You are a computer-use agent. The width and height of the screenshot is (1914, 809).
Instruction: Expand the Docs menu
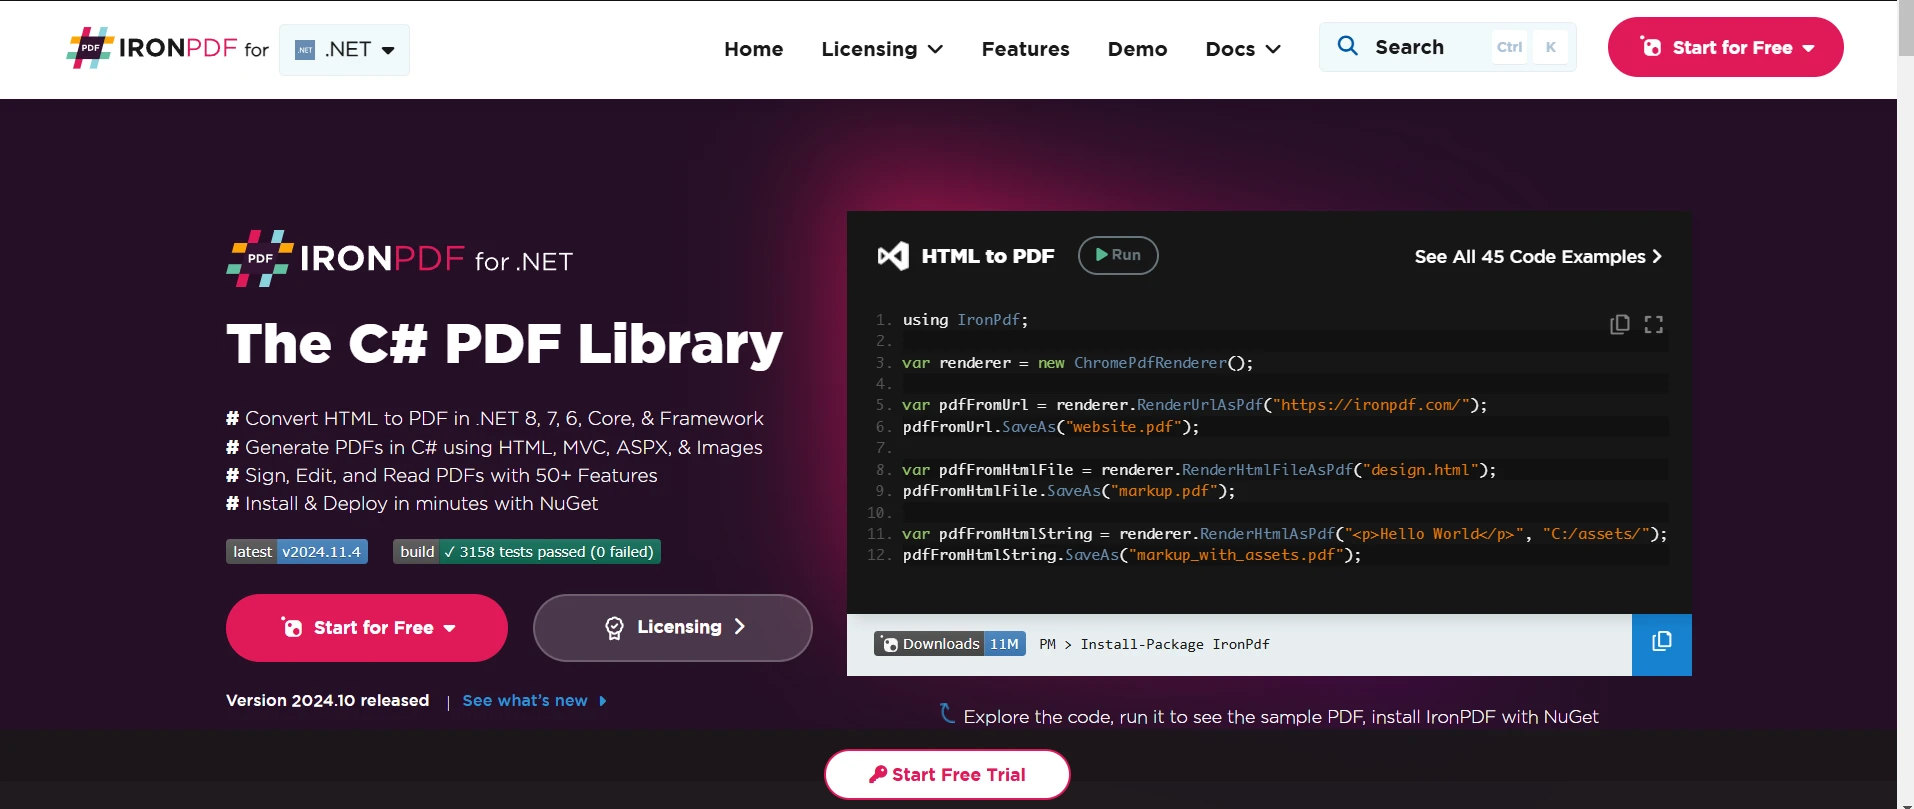click(1243, 49)
